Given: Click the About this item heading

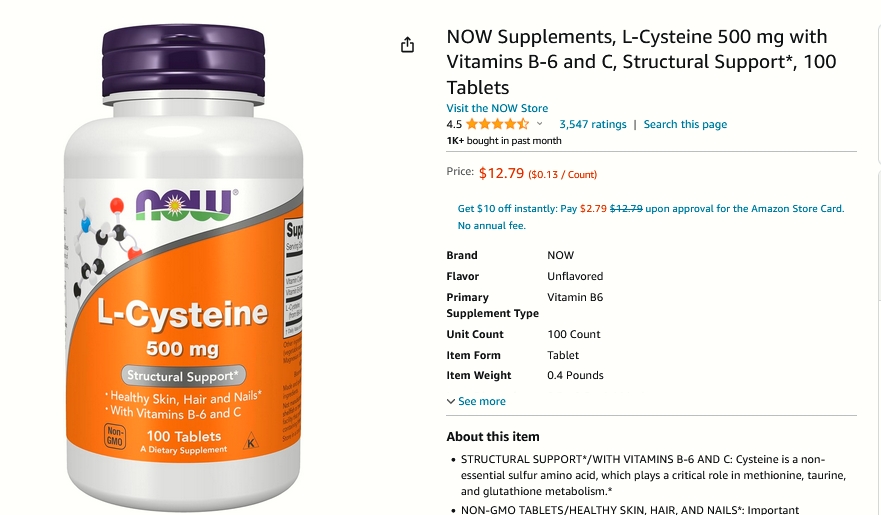Looking at the screenshot, I should click(x=493, y=436).
